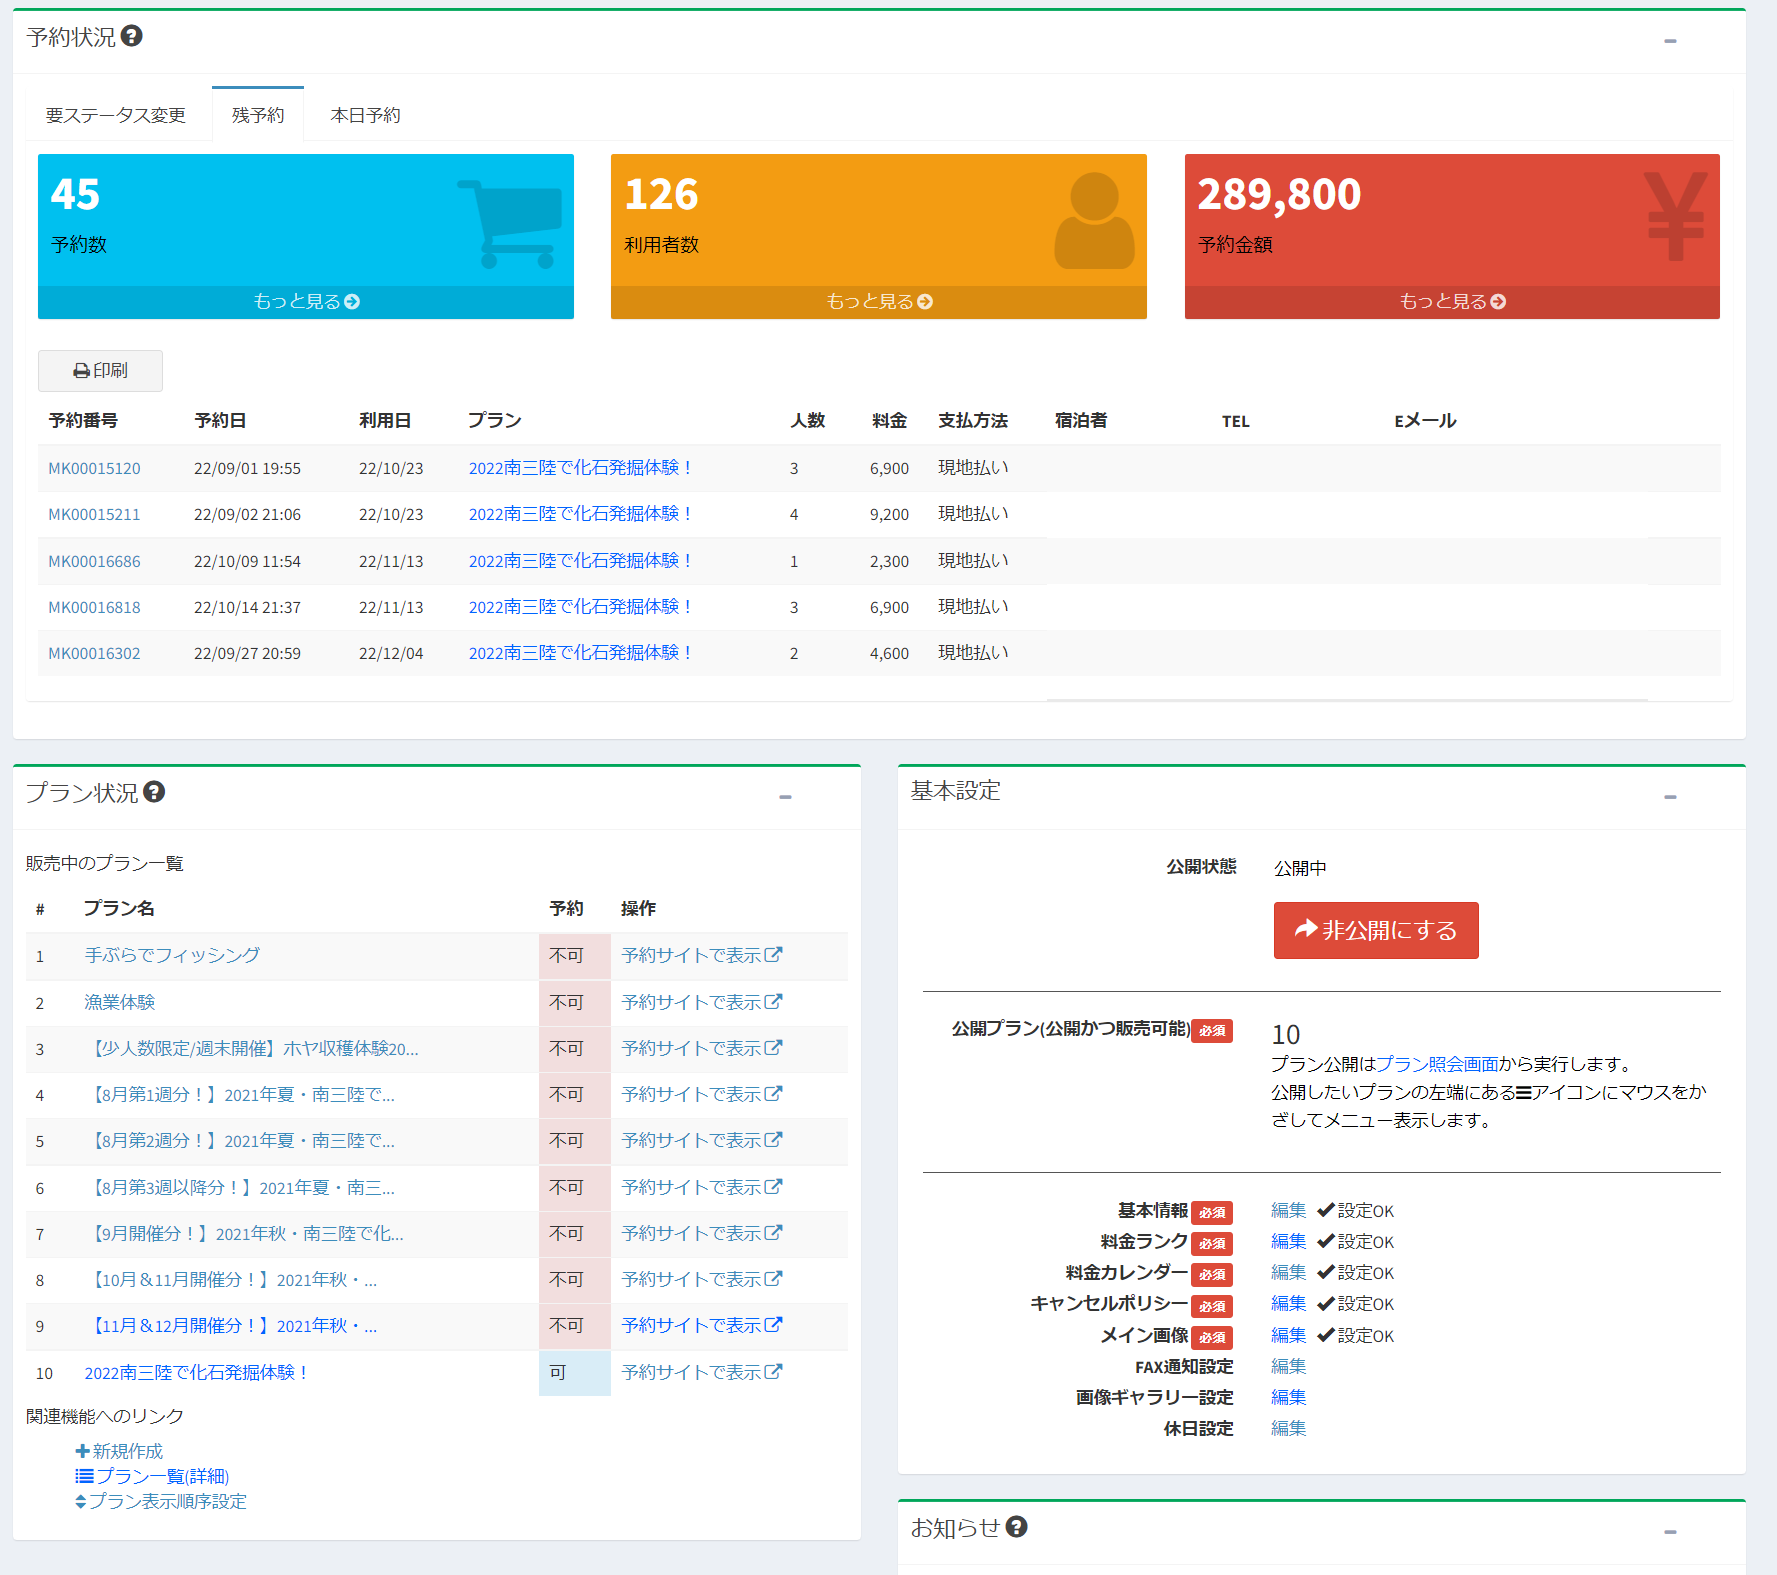Click 予約サイトで表示 for plan row 7
The height and width of the screenshot is (1575, 1777).
pyautogui.click(x=702, y=1233)
